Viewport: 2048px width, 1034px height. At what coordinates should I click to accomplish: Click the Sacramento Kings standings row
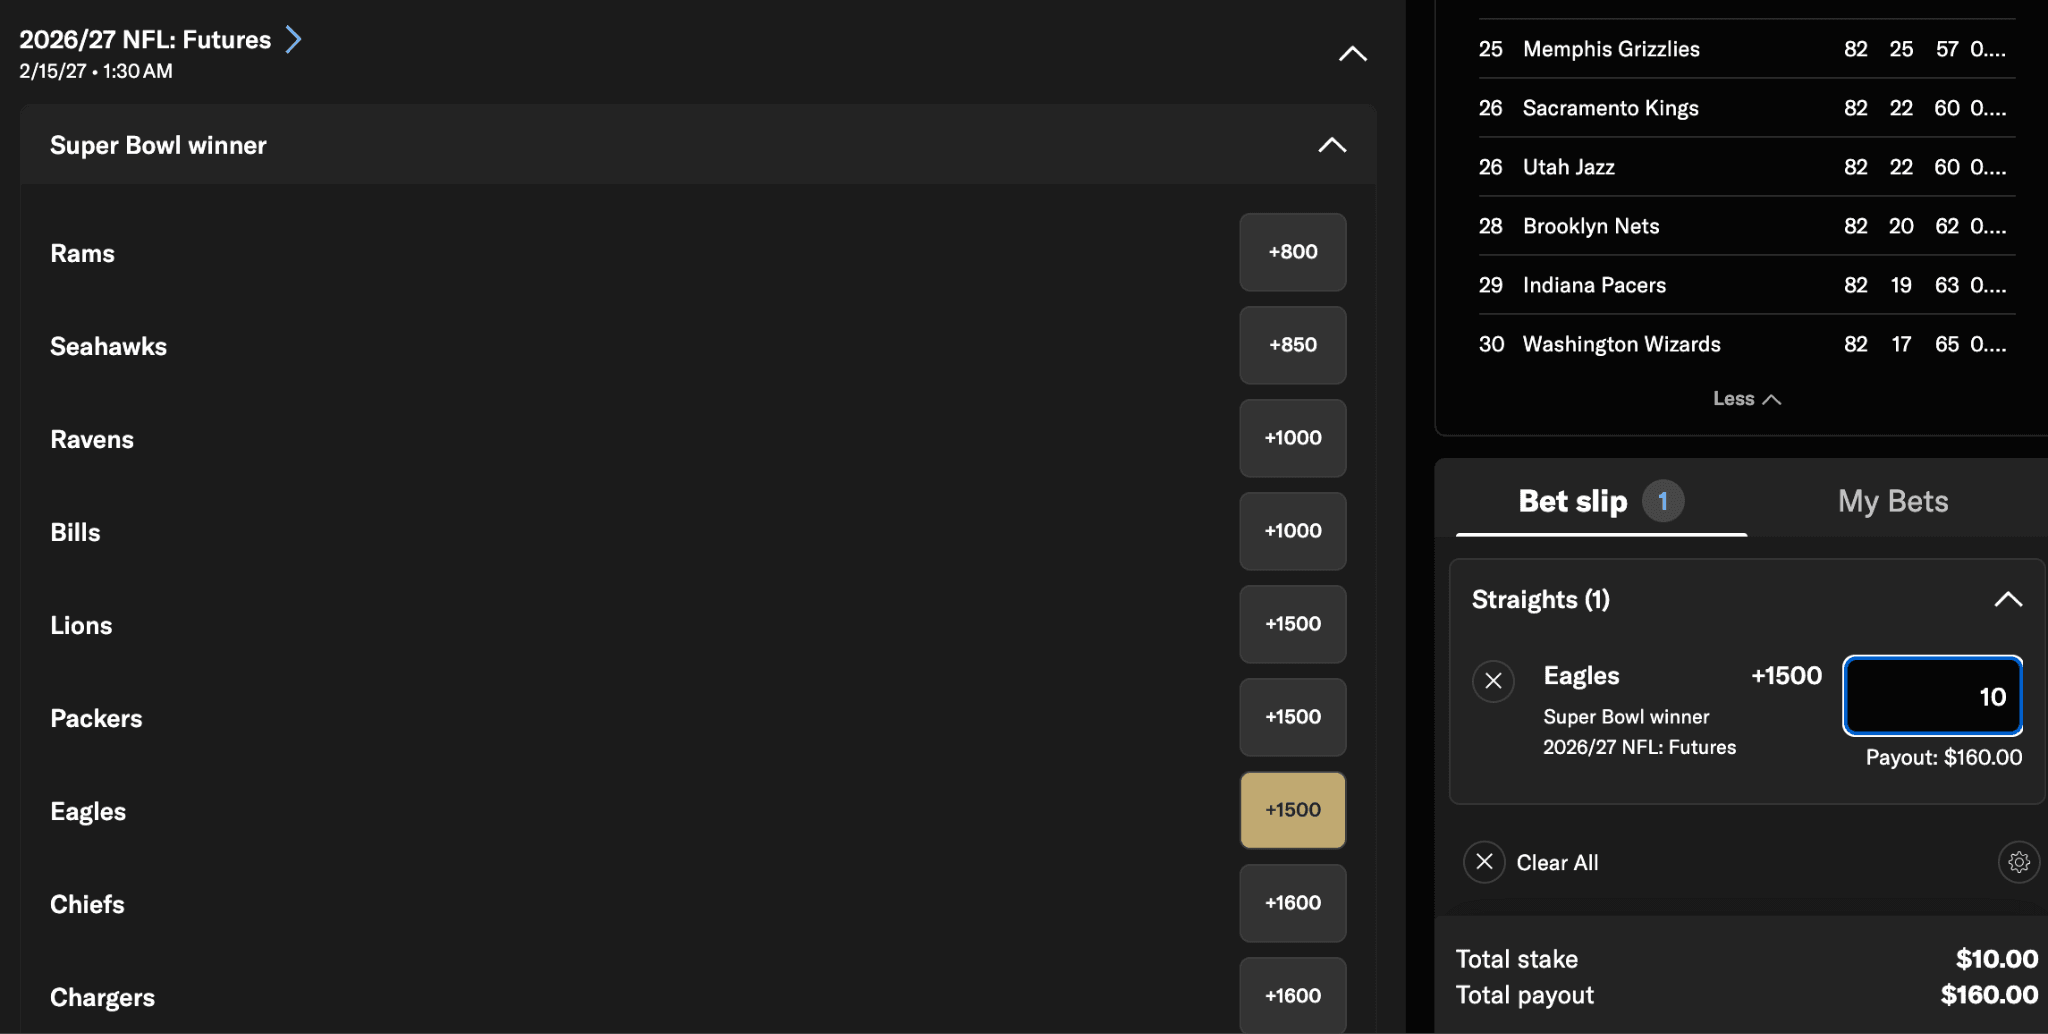pyautogui.click(x=1746, y=108)
